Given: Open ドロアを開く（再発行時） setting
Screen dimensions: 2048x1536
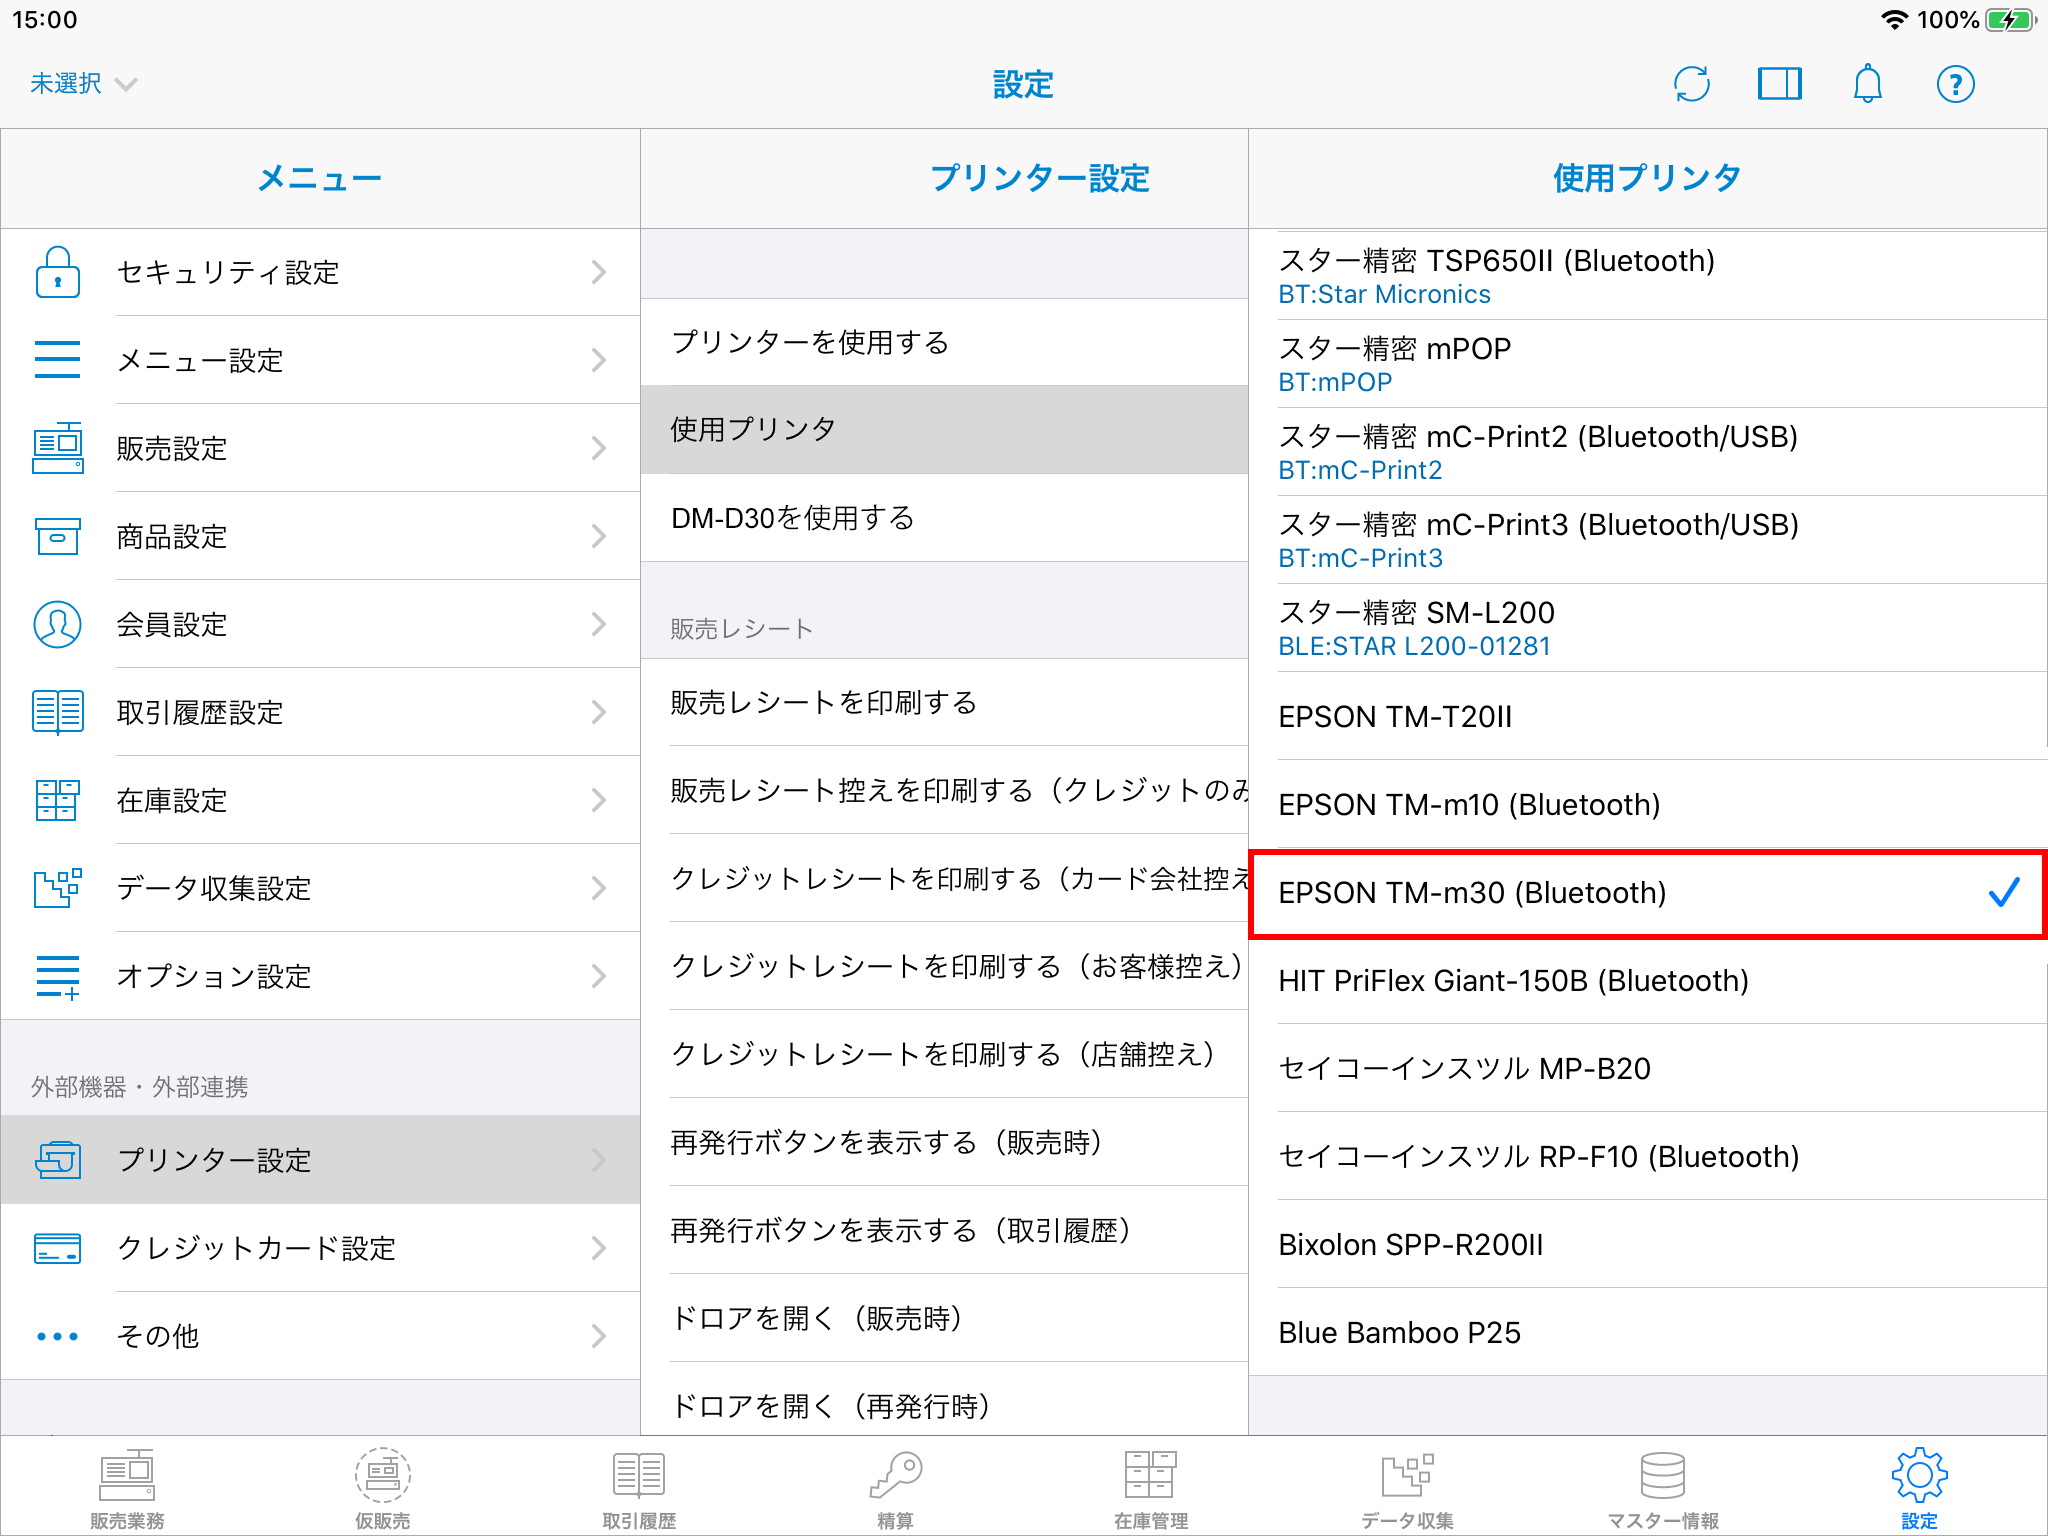Looking at the screenshot, I should tap(944, 1399).
